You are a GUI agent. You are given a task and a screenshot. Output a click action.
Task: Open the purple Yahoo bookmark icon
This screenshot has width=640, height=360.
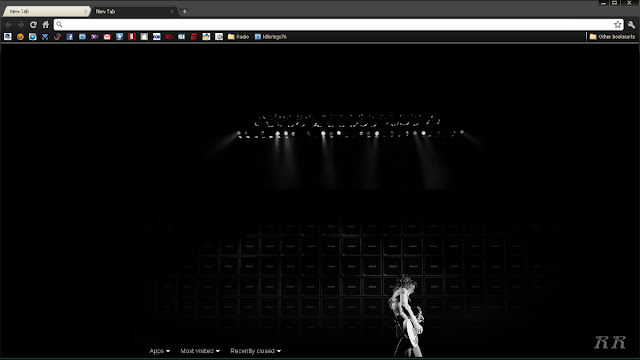(x=95, y=37)
